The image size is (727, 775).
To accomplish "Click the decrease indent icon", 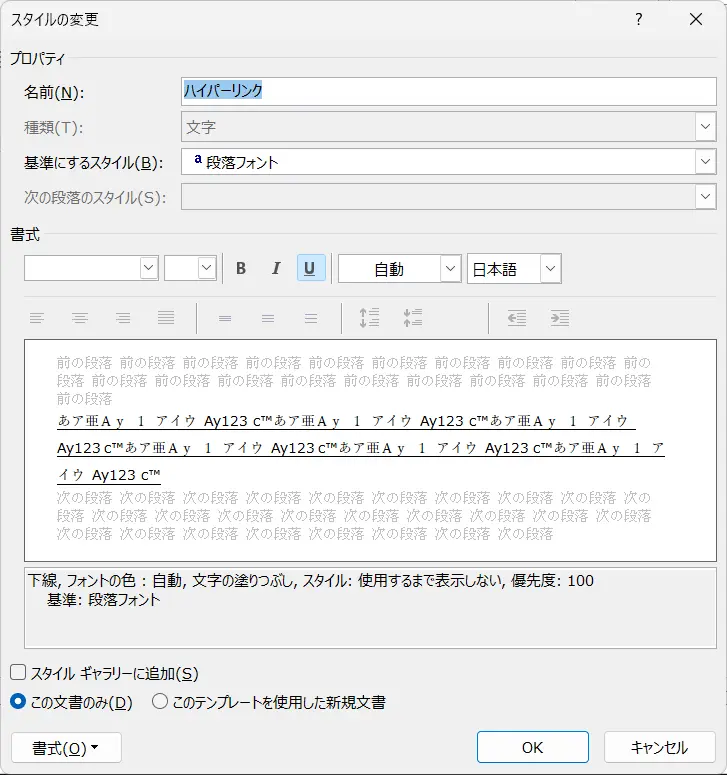I will pyautogui.click(x=516, y=318).
